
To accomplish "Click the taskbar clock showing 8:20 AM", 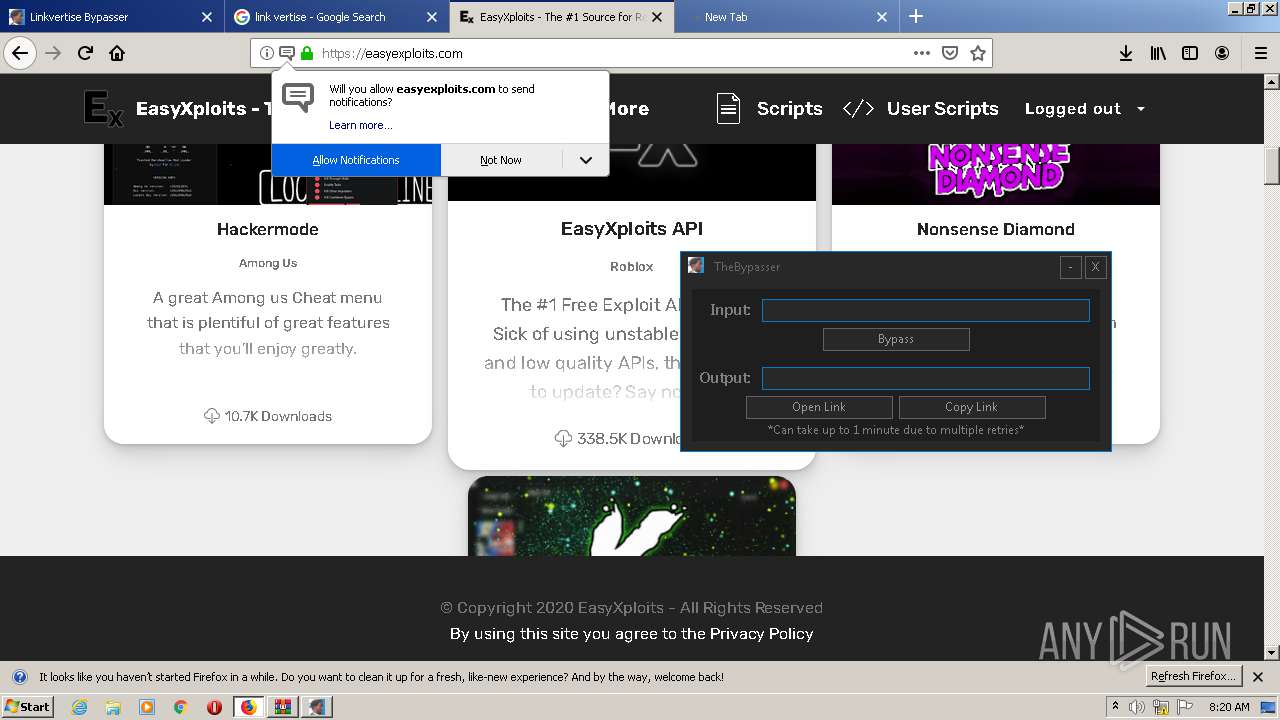I will (1229, 707).
